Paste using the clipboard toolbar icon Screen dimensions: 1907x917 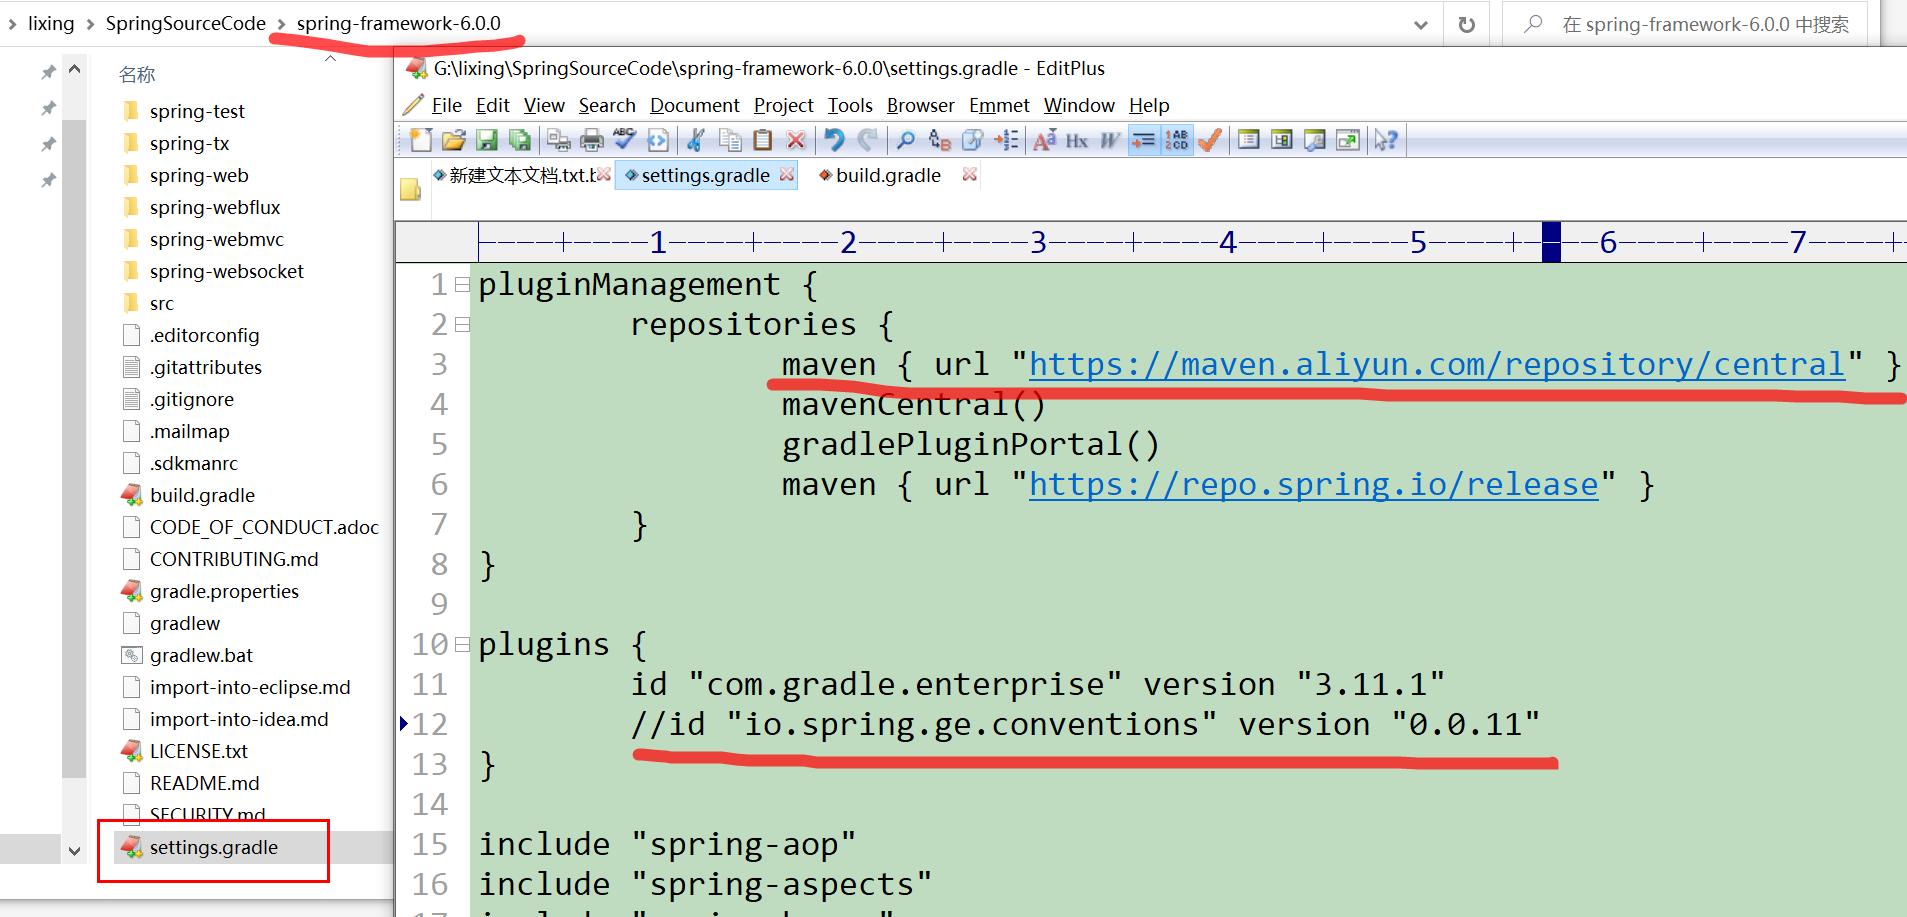click(763, 140)
